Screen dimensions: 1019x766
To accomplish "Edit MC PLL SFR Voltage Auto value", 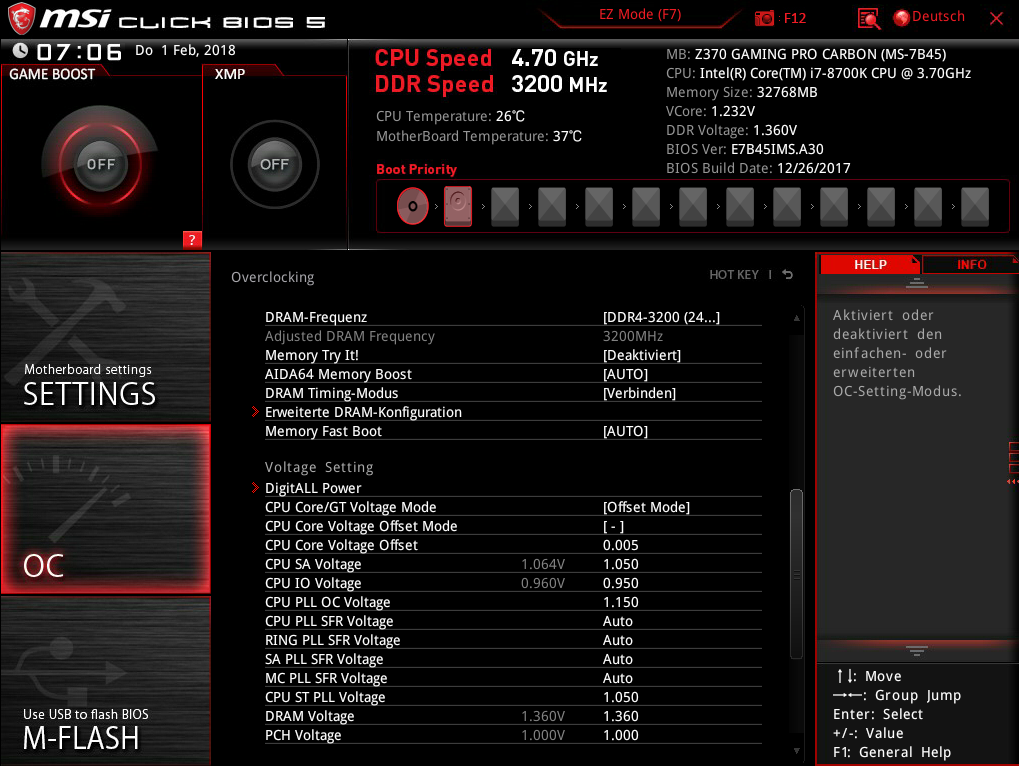I will coord(617,678).
